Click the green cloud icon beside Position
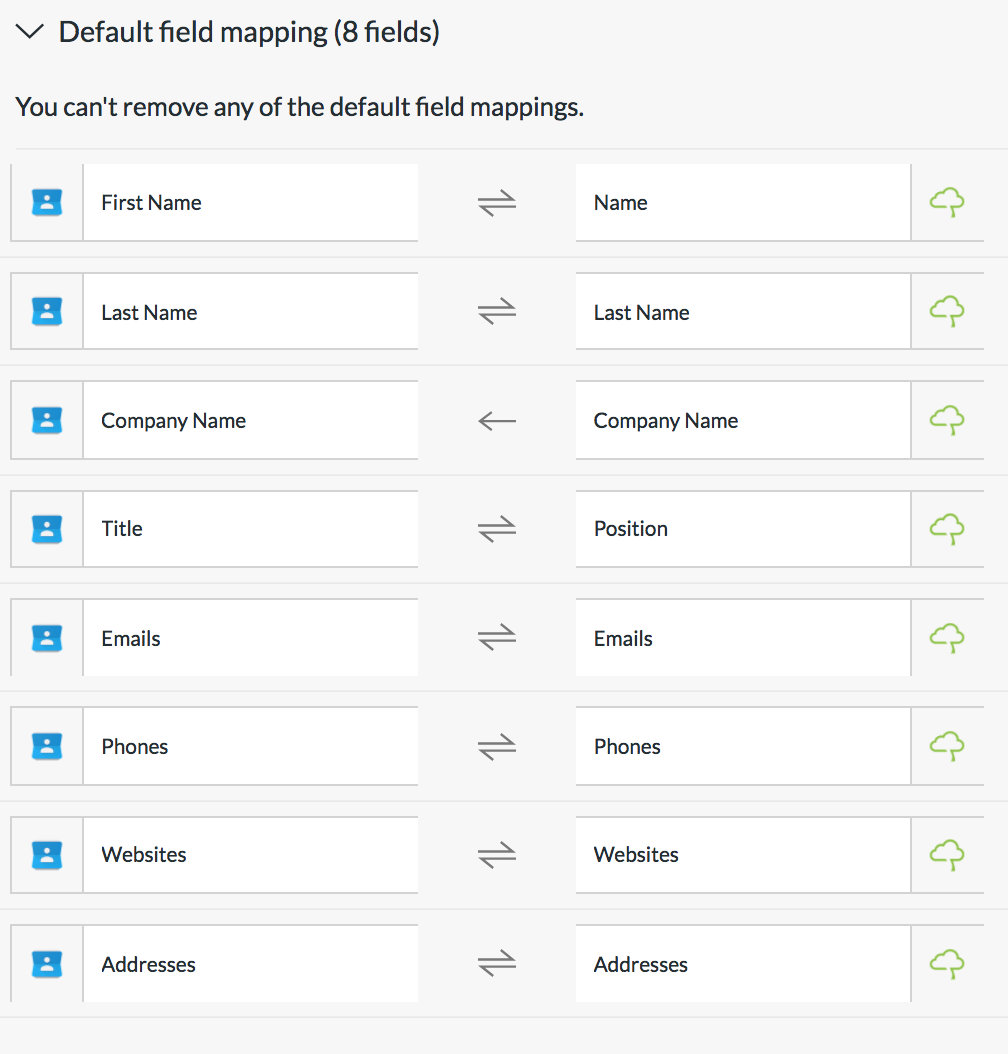 pyautogui.click(x=947, y=529)
